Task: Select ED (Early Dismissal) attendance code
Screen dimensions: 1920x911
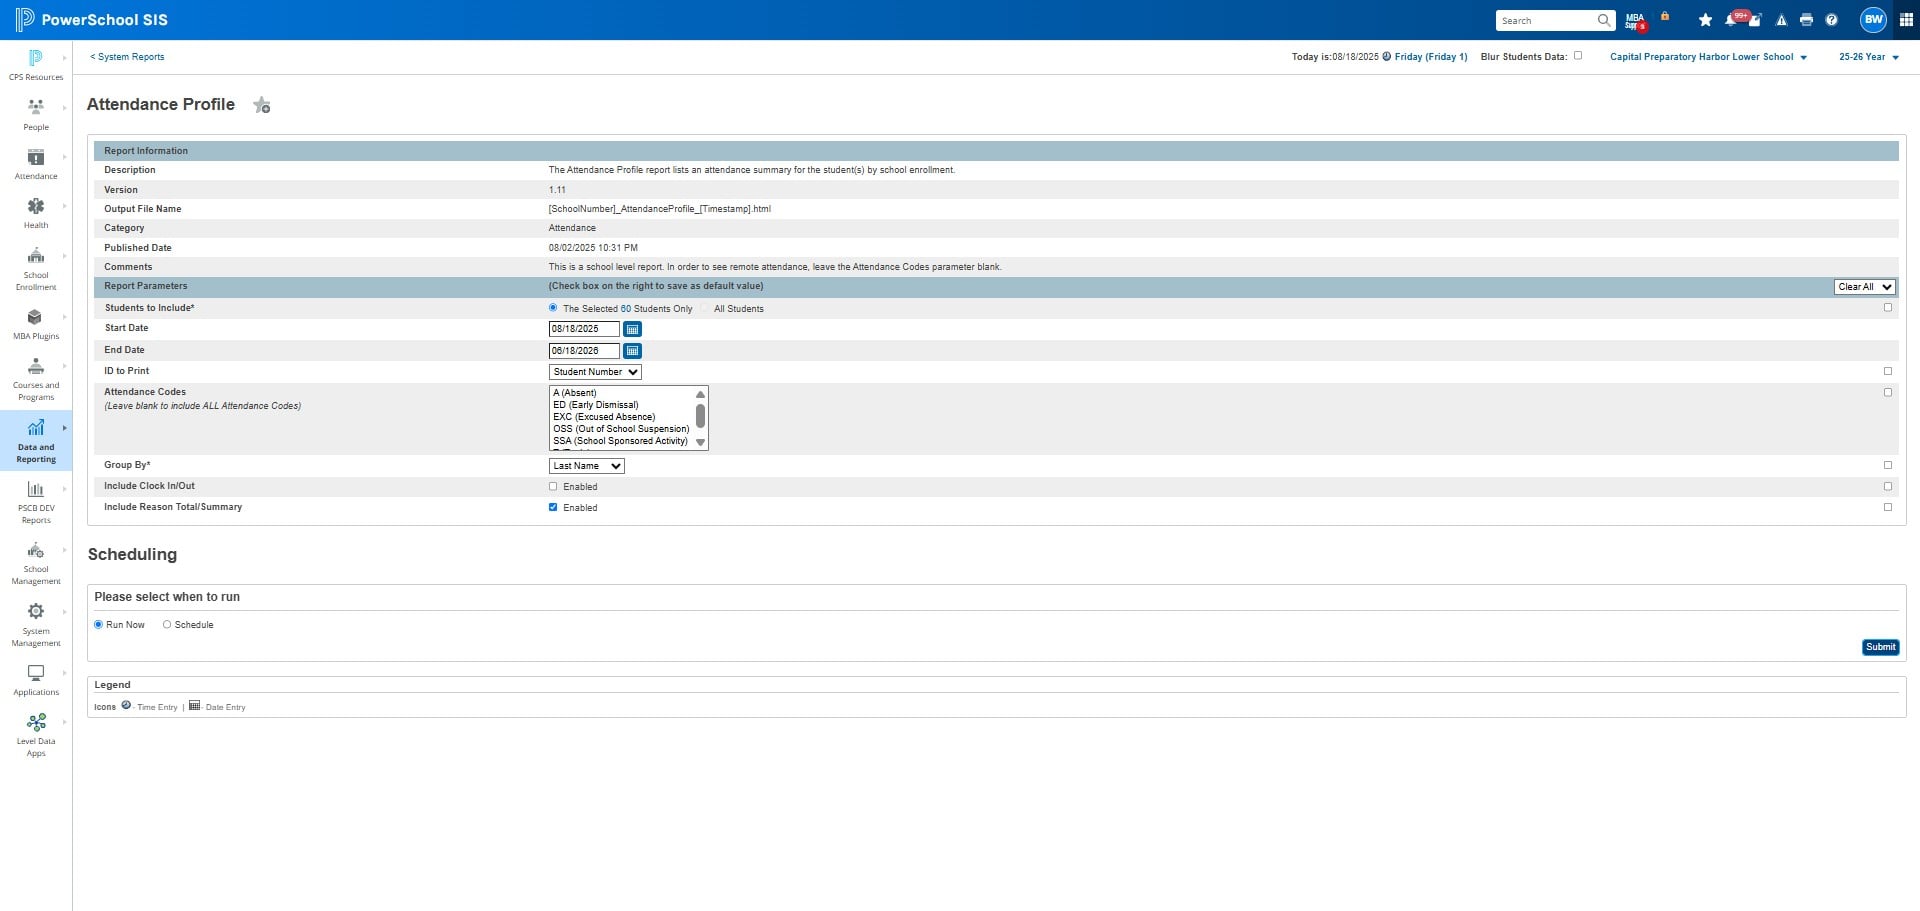Action: tap(622, 405)
